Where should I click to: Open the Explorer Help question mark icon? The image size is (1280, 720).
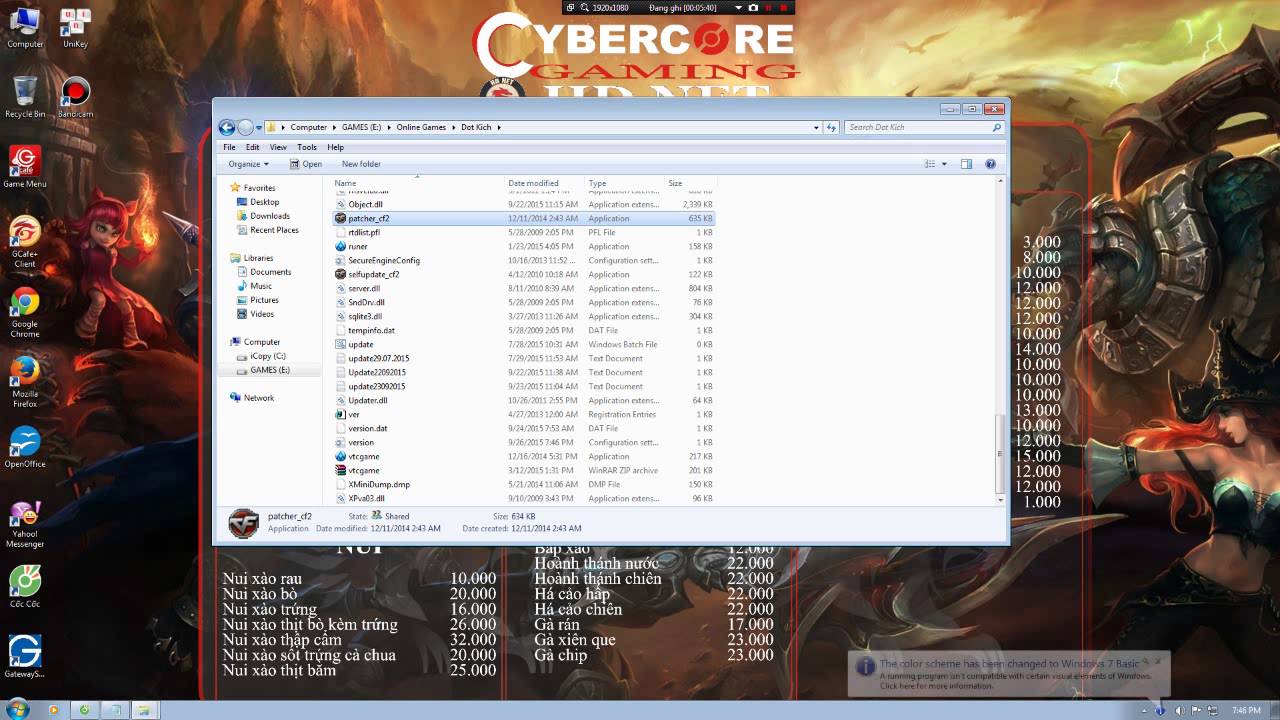[990, 164]
